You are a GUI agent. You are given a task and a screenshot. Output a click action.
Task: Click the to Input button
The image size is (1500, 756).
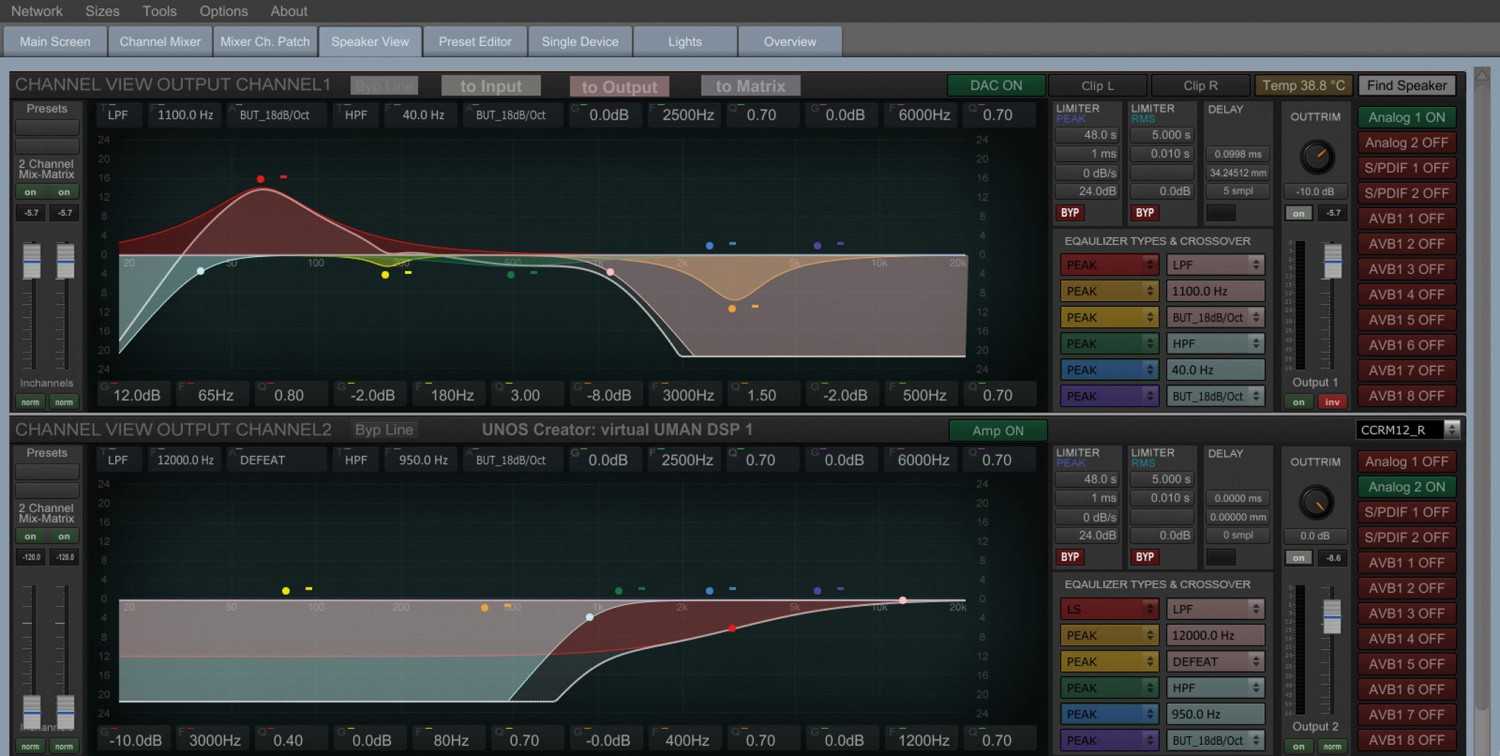click(x=491, y=86)
